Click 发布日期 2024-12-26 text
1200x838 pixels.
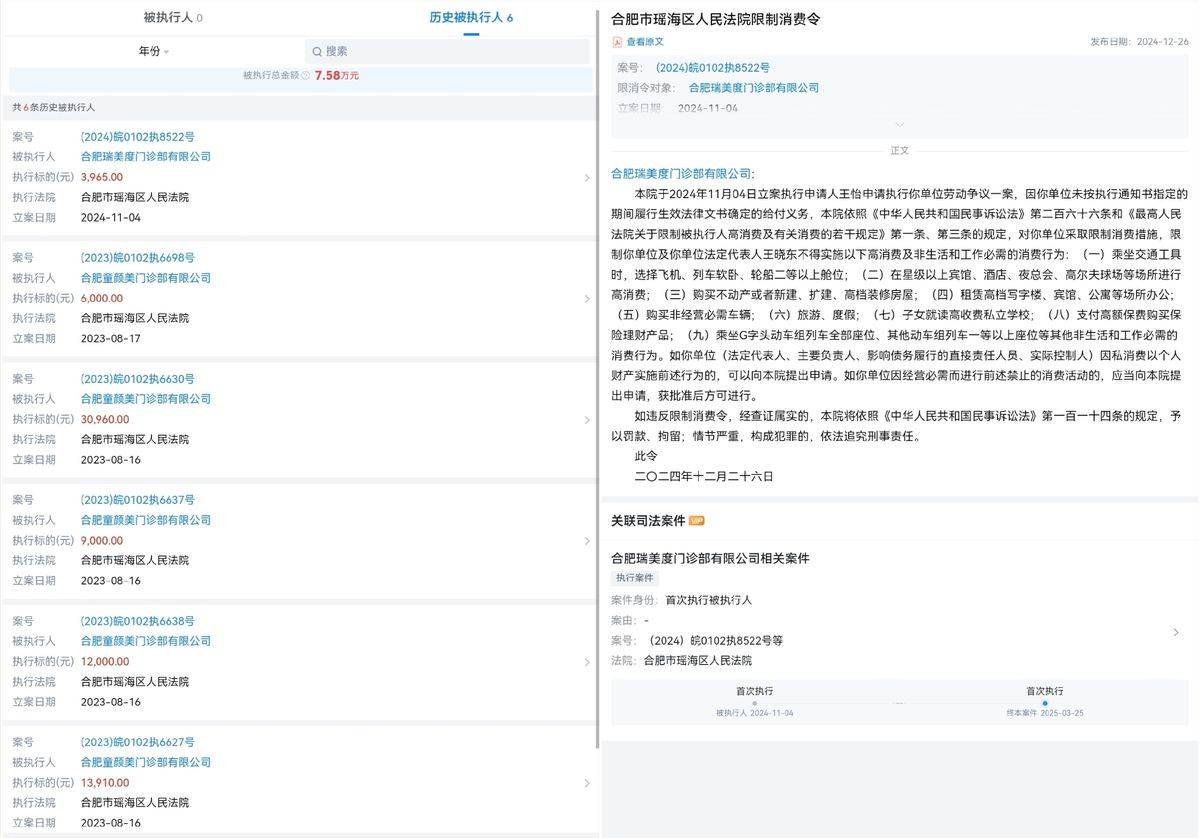[x=1139, y=42]
